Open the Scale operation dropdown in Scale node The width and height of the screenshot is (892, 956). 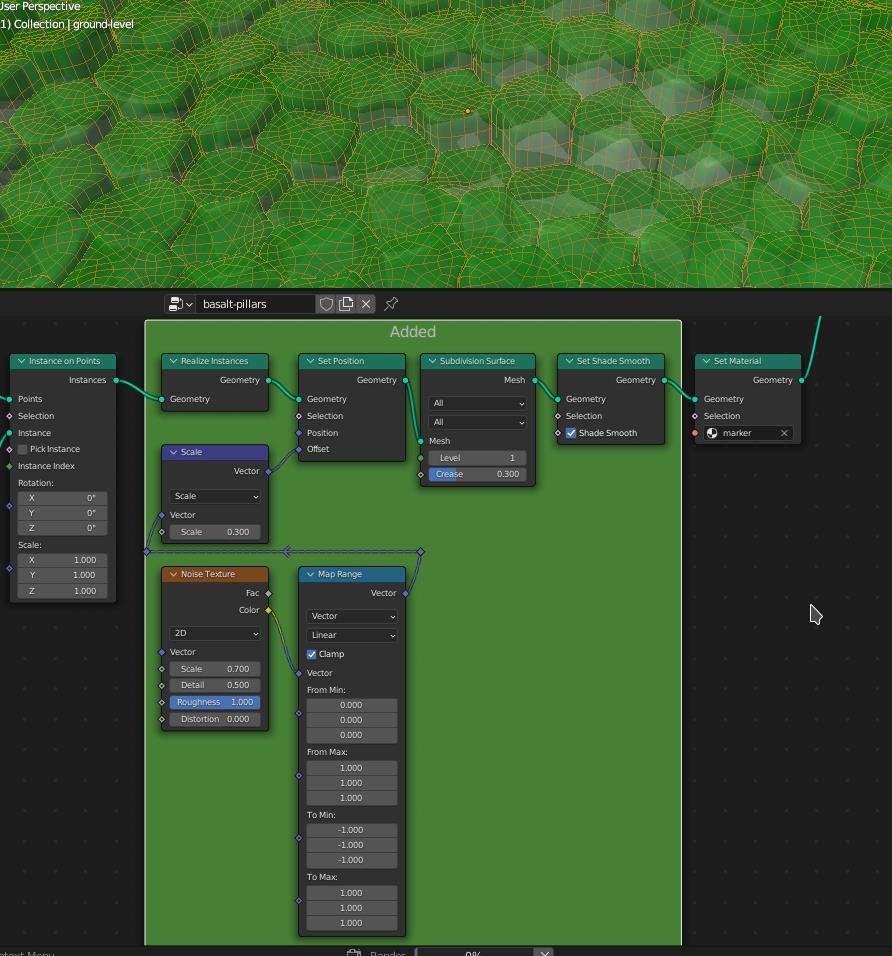tap(215, 496)
